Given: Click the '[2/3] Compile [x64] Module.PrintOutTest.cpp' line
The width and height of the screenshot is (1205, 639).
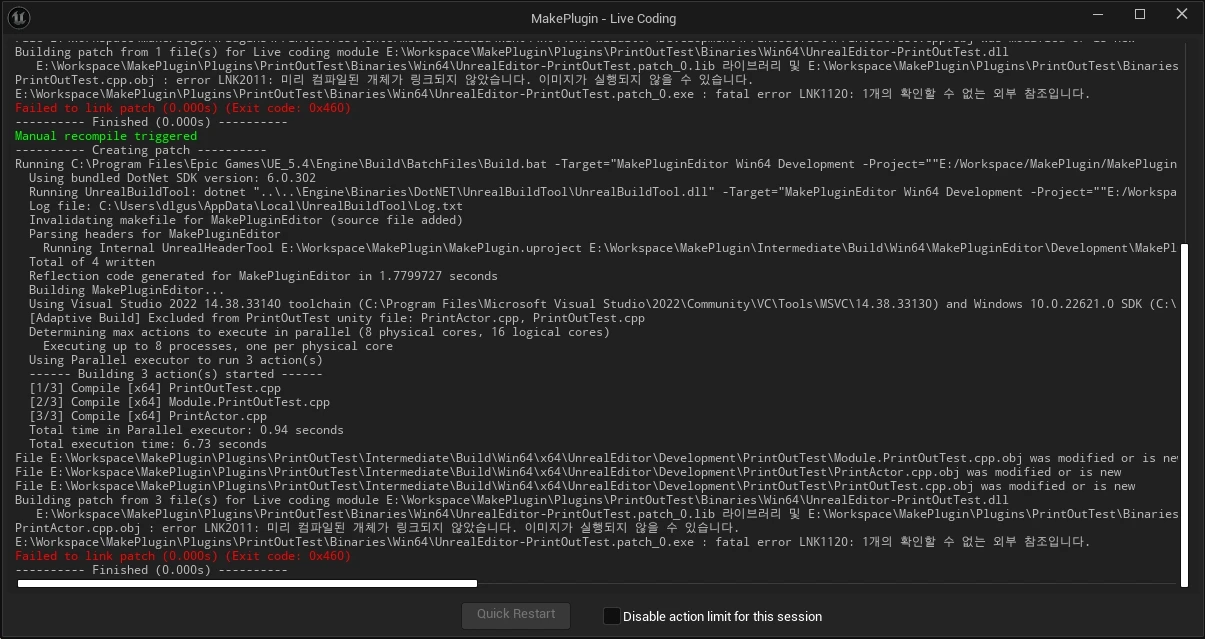Looking at the screenshot, I should (179, 402).
